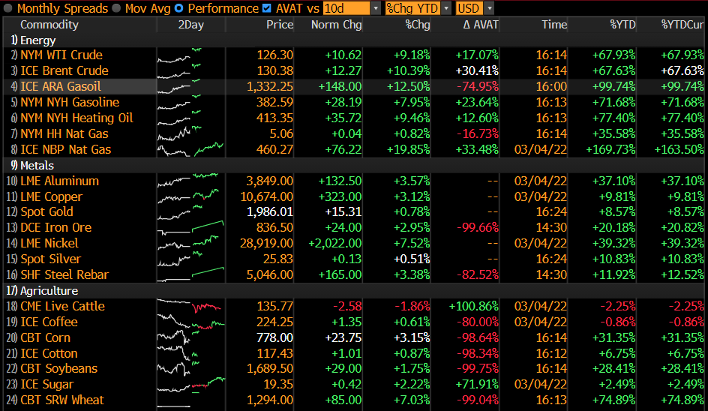708x411 pixels.
Task: Click the Commodity column header
Action: (50, 23)
